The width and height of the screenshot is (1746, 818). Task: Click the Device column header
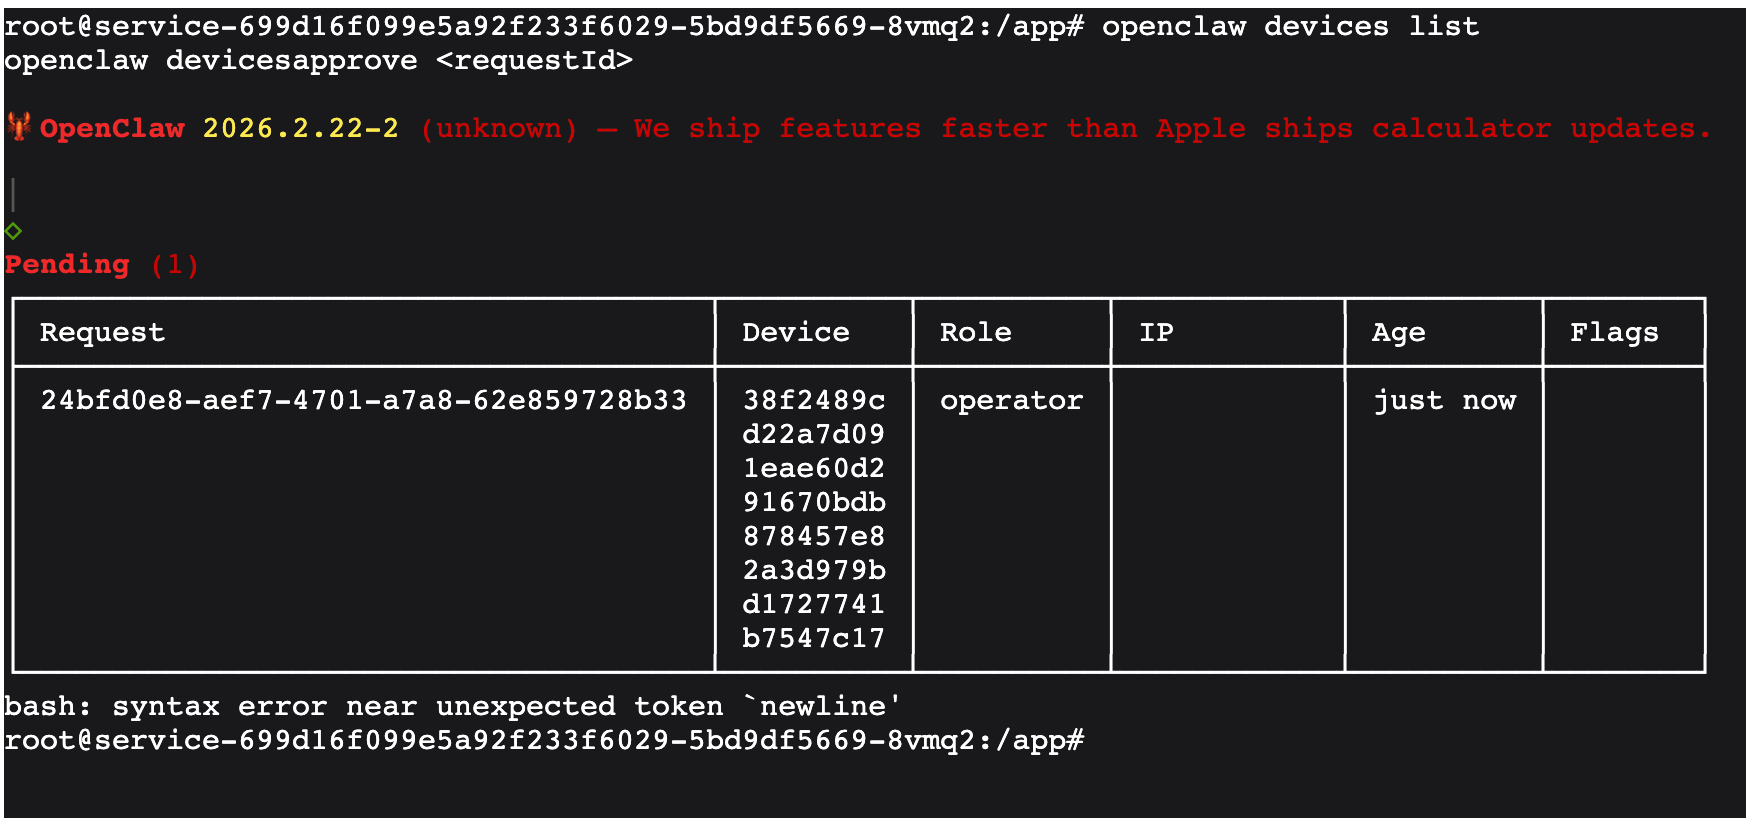point(795,333)
